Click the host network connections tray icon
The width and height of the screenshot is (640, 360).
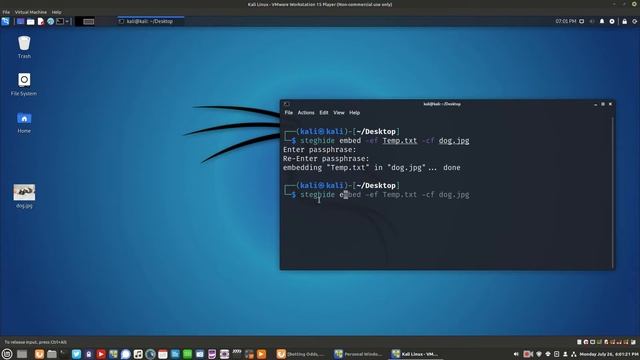(x=573, y=354)
